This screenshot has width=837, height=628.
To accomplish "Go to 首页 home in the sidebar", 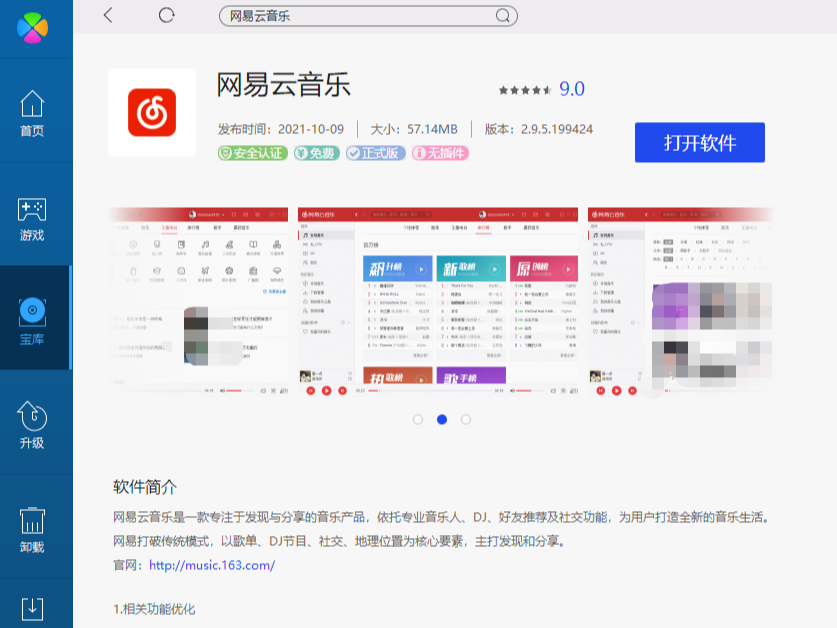I will 32,113.
